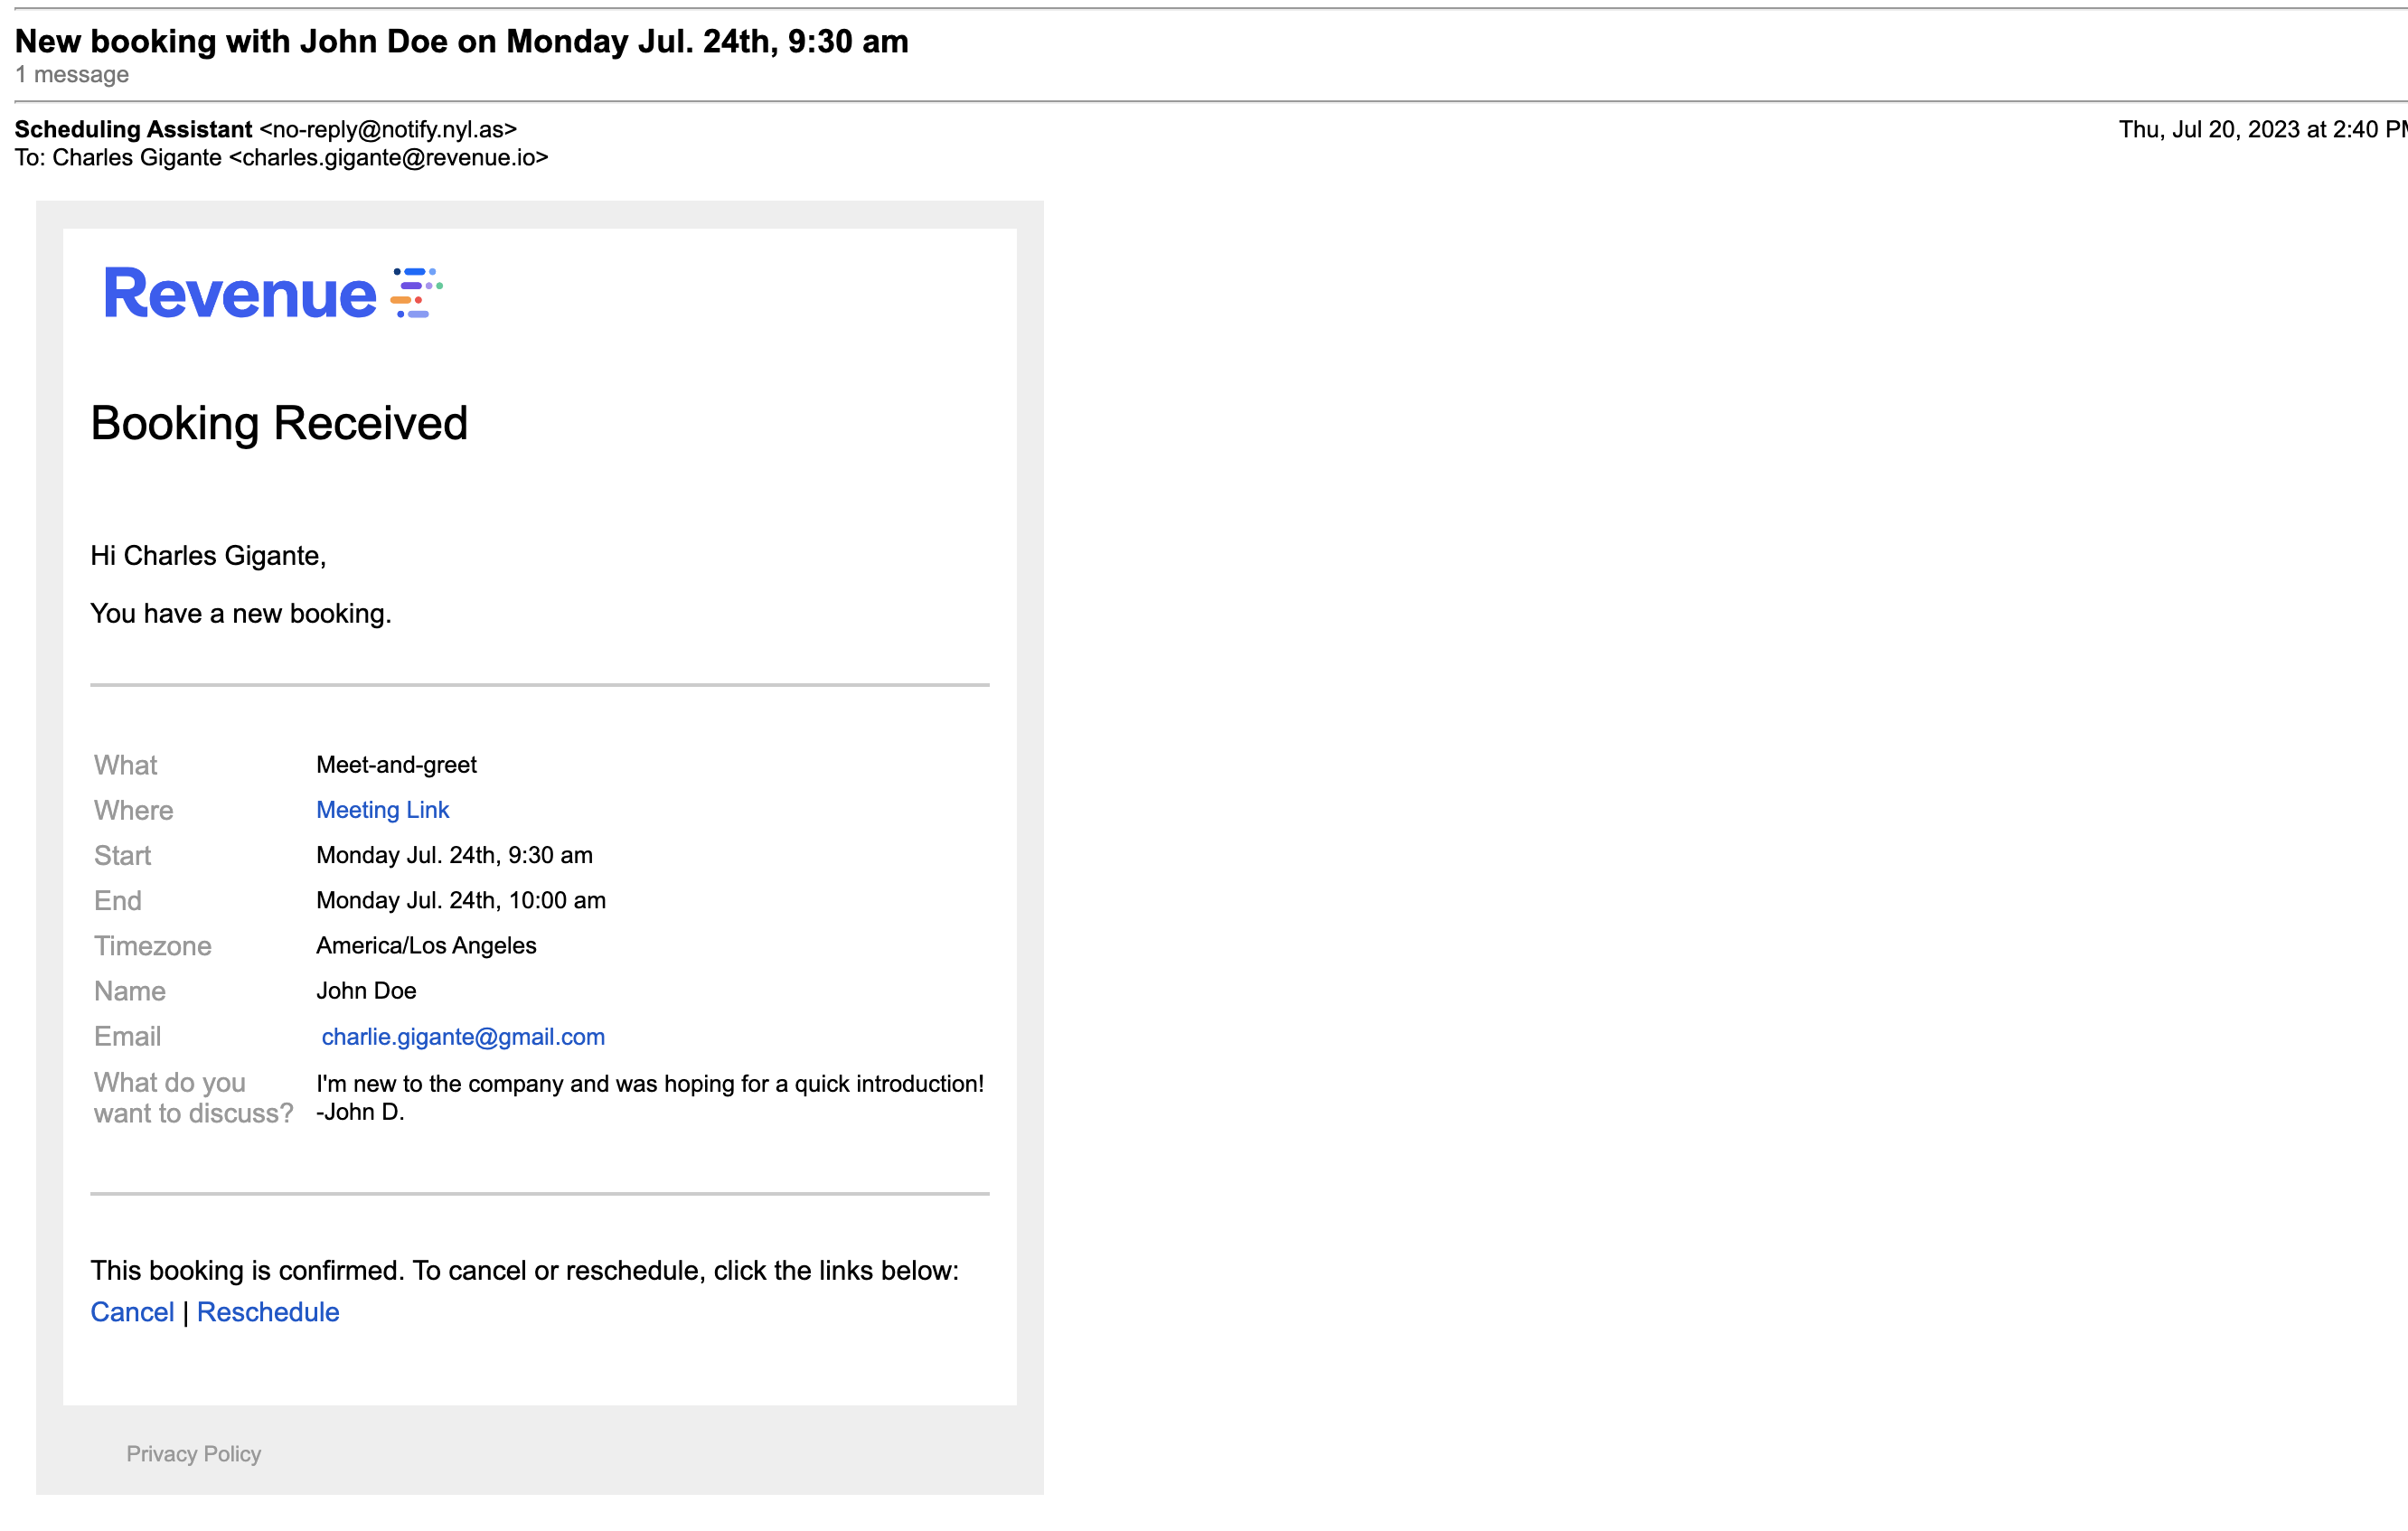Click the discussion note about quick introduction
Screen dimensions: 2408x1531
649,1084
